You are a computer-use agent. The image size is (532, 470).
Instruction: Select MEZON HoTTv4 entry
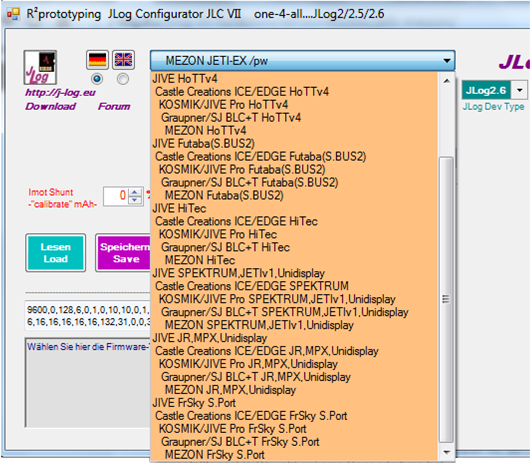coord(294,130)
